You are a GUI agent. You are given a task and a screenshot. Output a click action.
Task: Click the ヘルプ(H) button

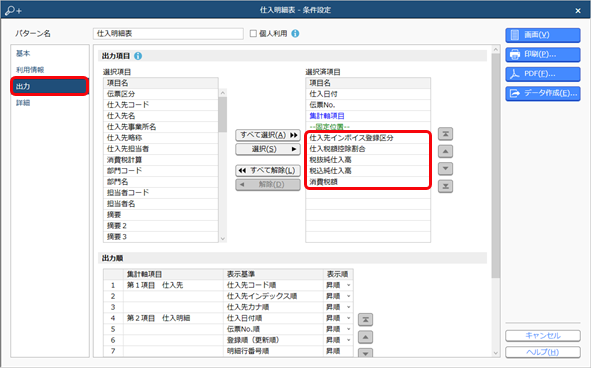click(543, 352)
